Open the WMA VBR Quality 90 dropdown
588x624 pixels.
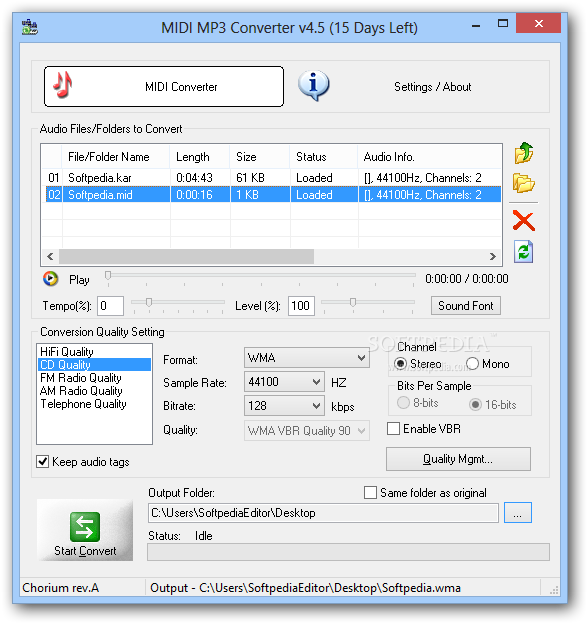coord(307,431)
